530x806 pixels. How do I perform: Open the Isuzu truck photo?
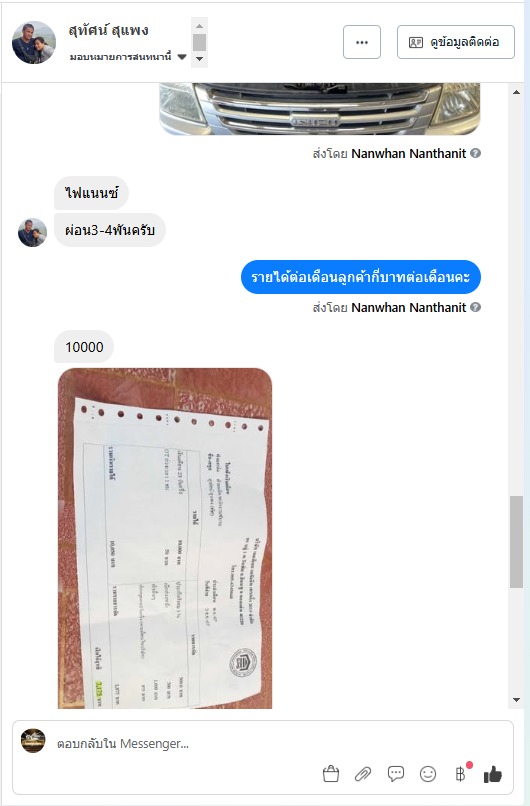319,109
